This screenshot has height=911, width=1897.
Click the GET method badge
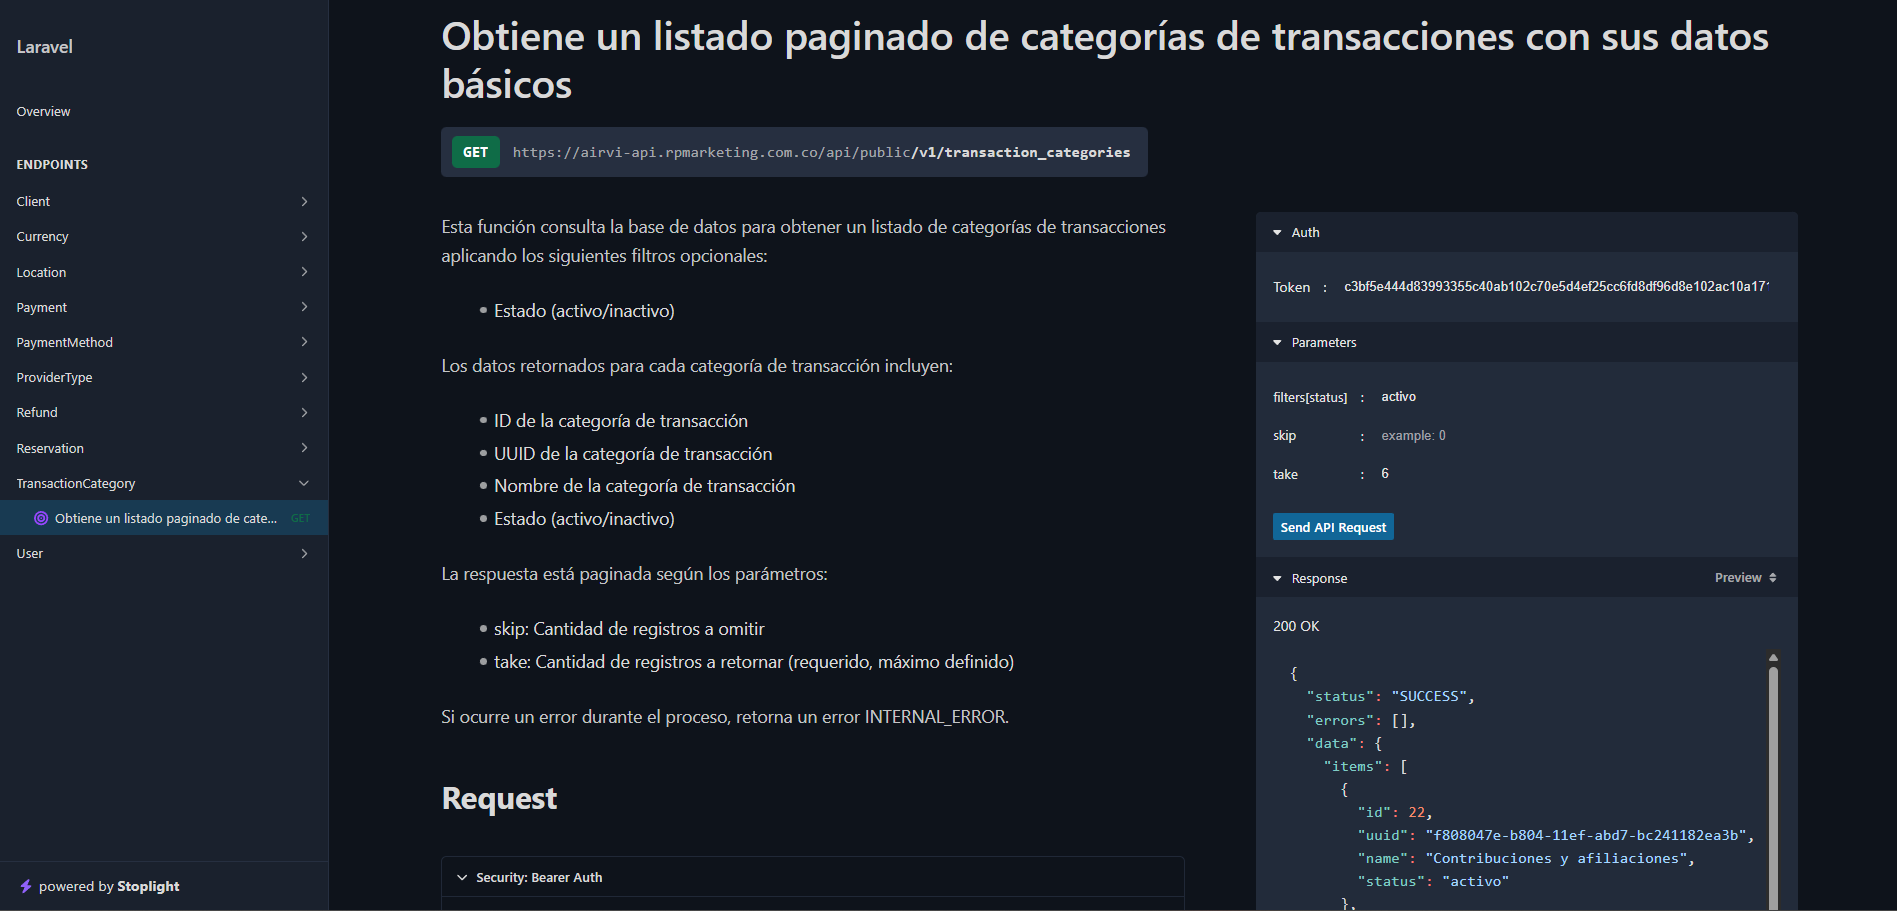click(x=475, y=152)
